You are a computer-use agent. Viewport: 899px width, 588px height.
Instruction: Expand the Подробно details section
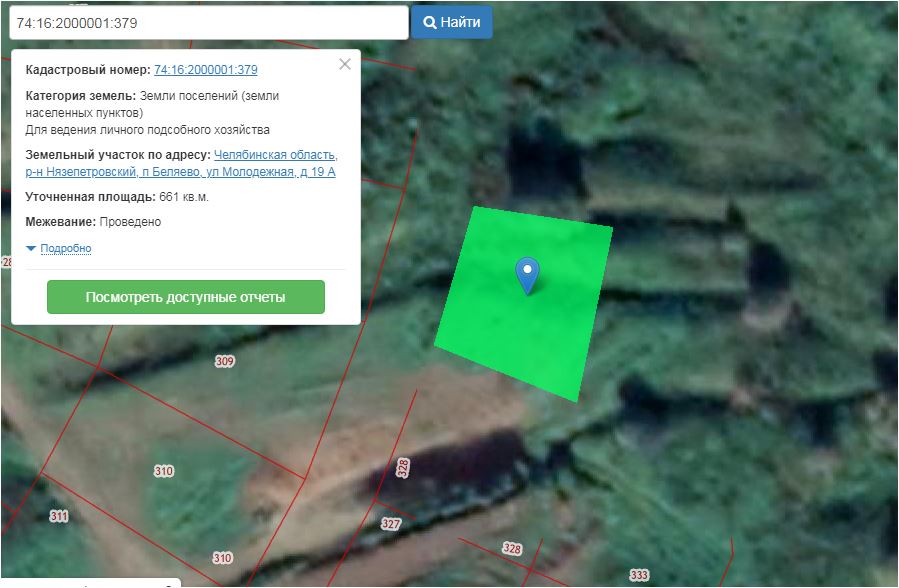(x=65, y=248)
